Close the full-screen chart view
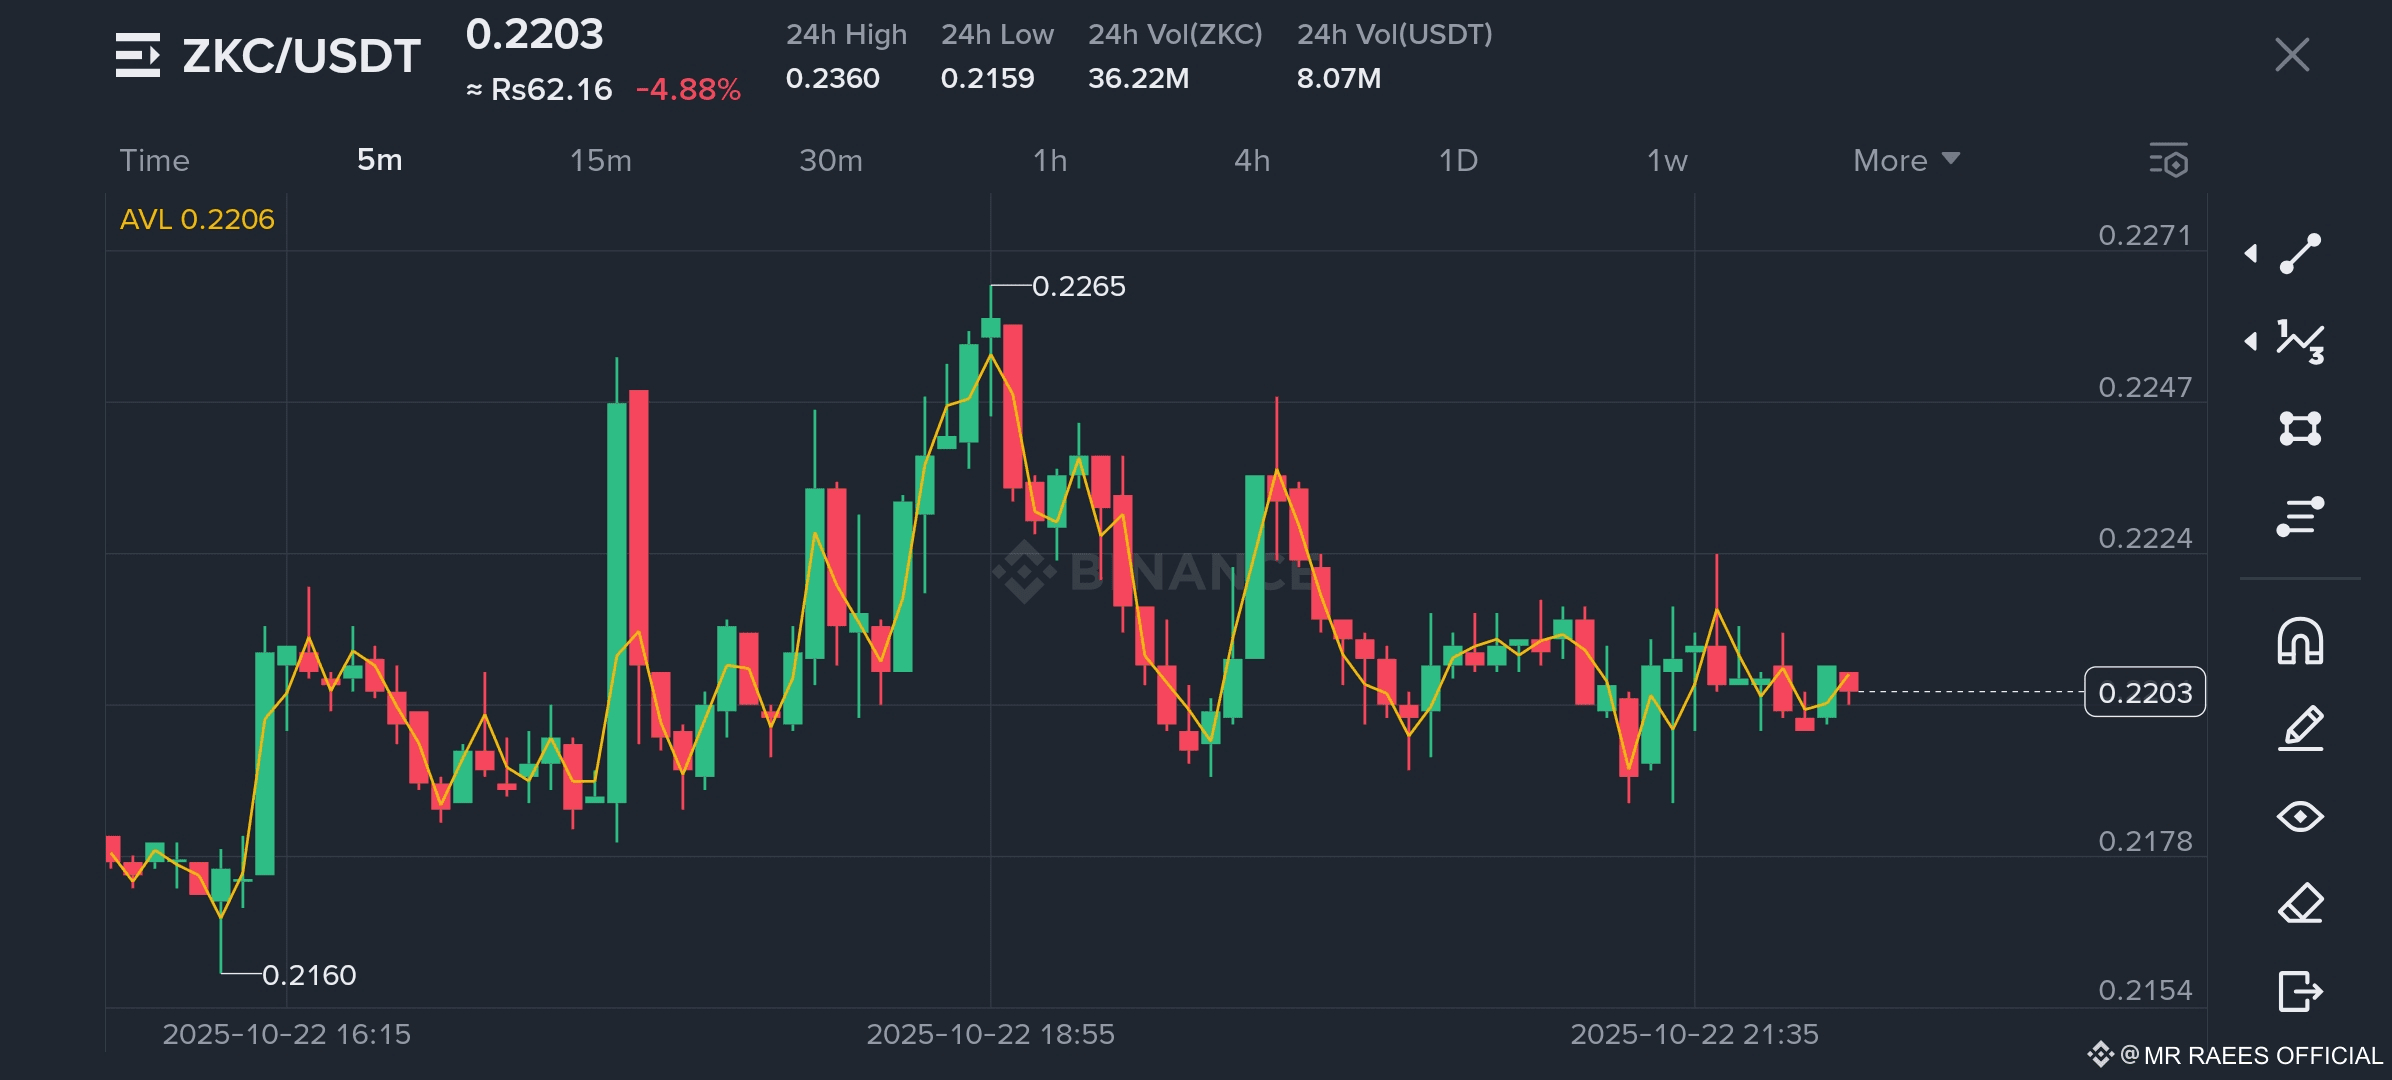This screenshot has width=2392, height=1080. point(2291,55)
